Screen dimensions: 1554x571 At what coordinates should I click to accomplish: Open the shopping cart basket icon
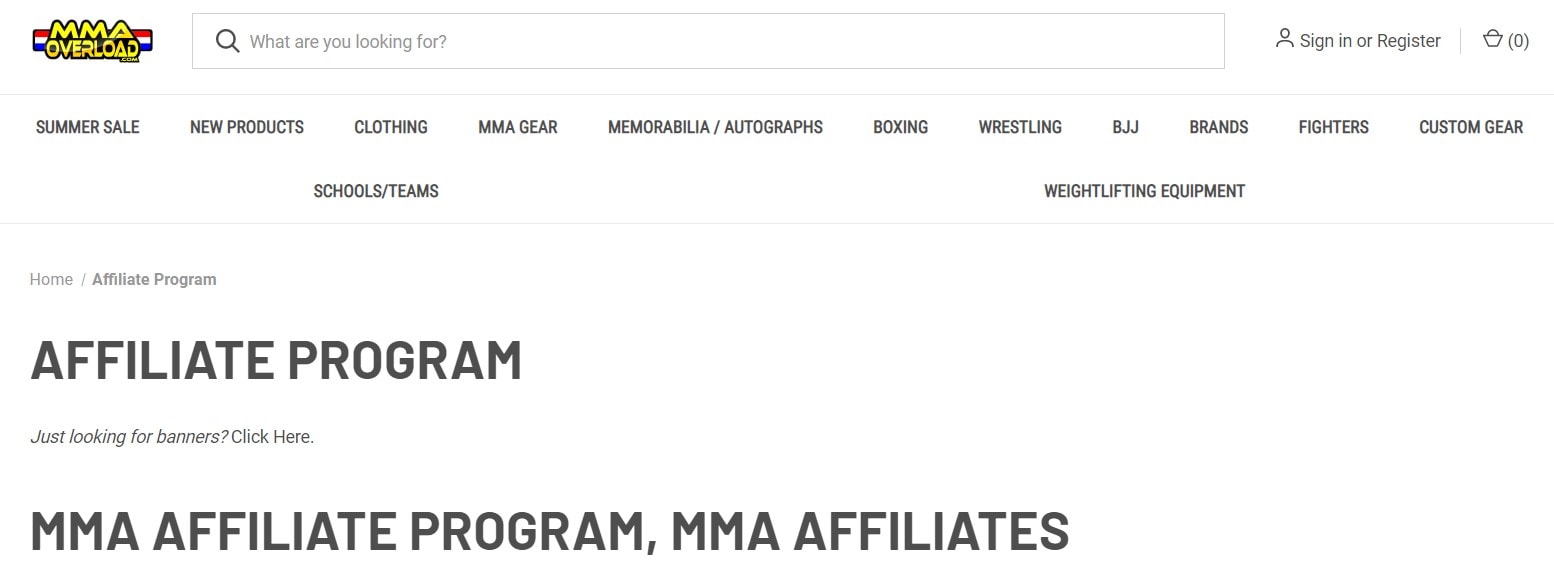pyautogui.click(x=1492, y=40)
